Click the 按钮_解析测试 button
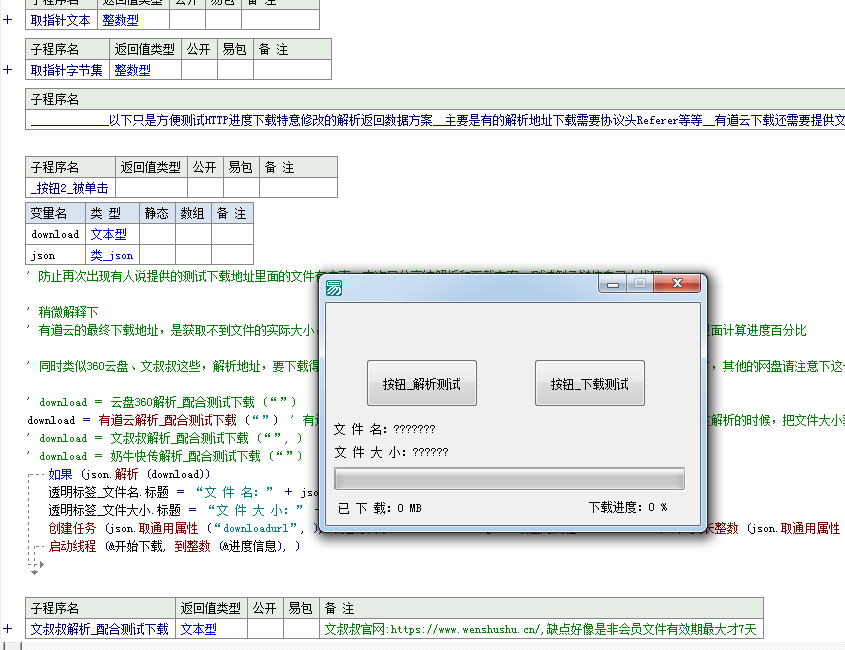 [x=421, y=384]
